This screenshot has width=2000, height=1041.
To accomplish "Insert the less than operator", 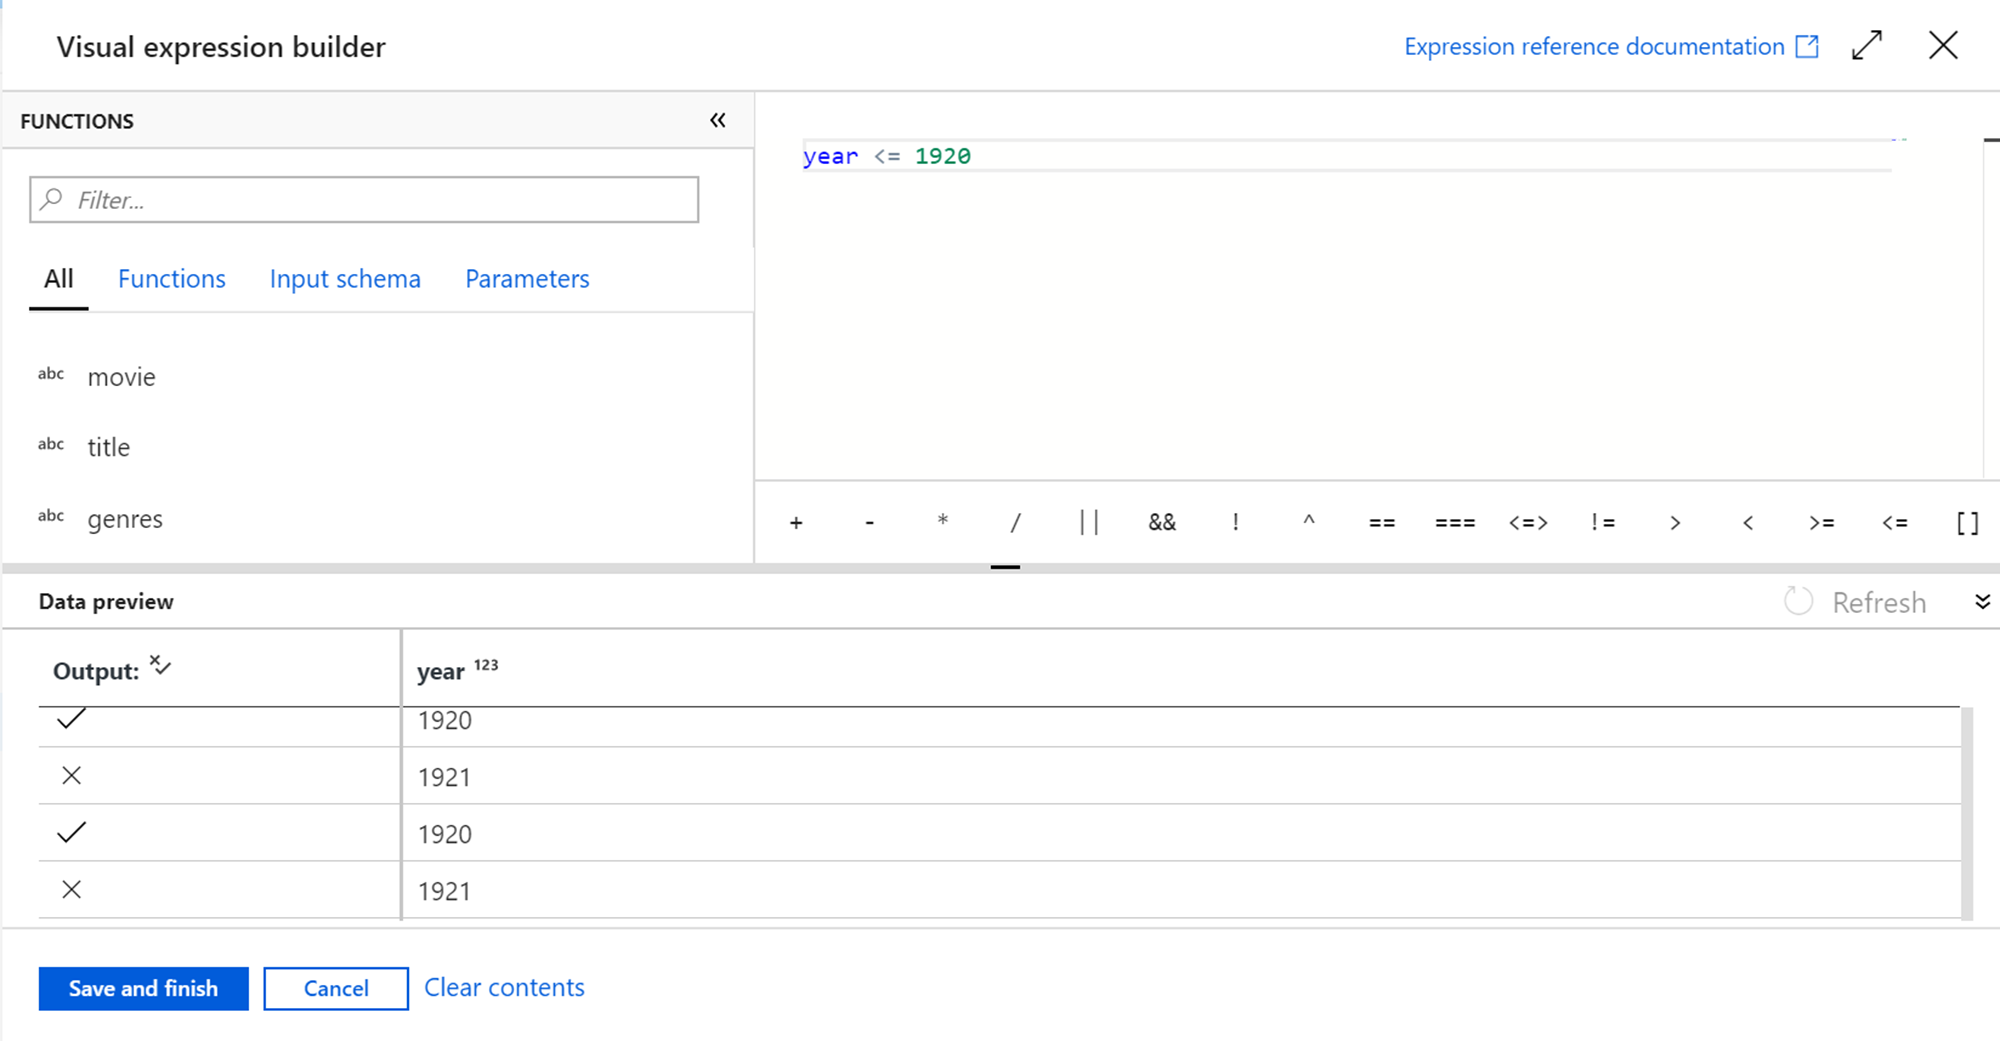I will coord(1748,522).
